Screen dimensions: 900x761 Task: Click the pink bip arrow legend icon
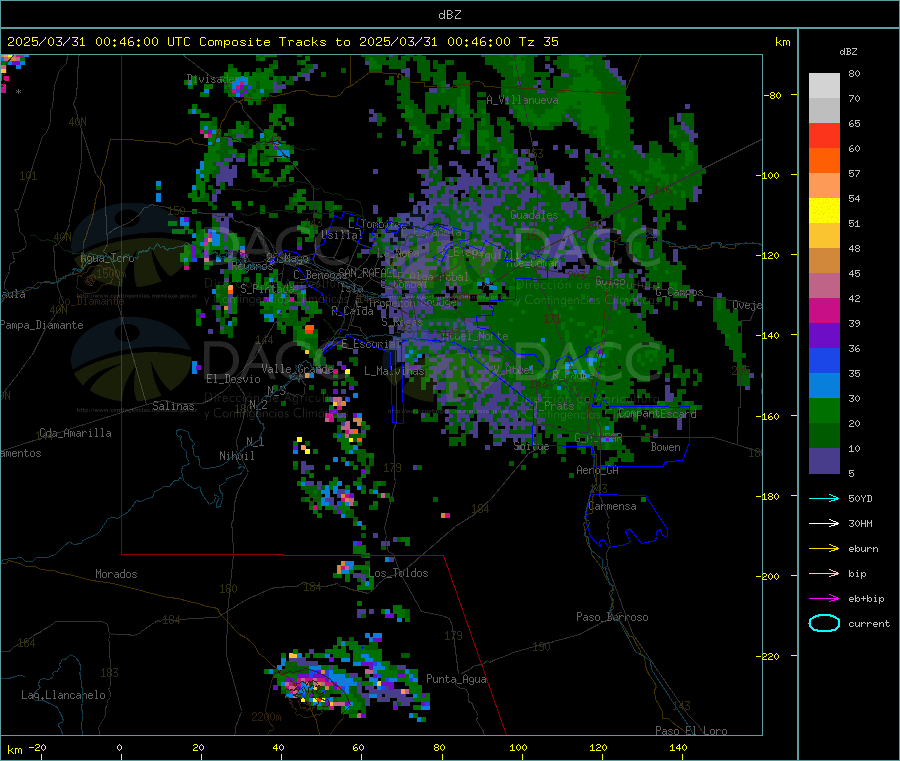point(824,573)
